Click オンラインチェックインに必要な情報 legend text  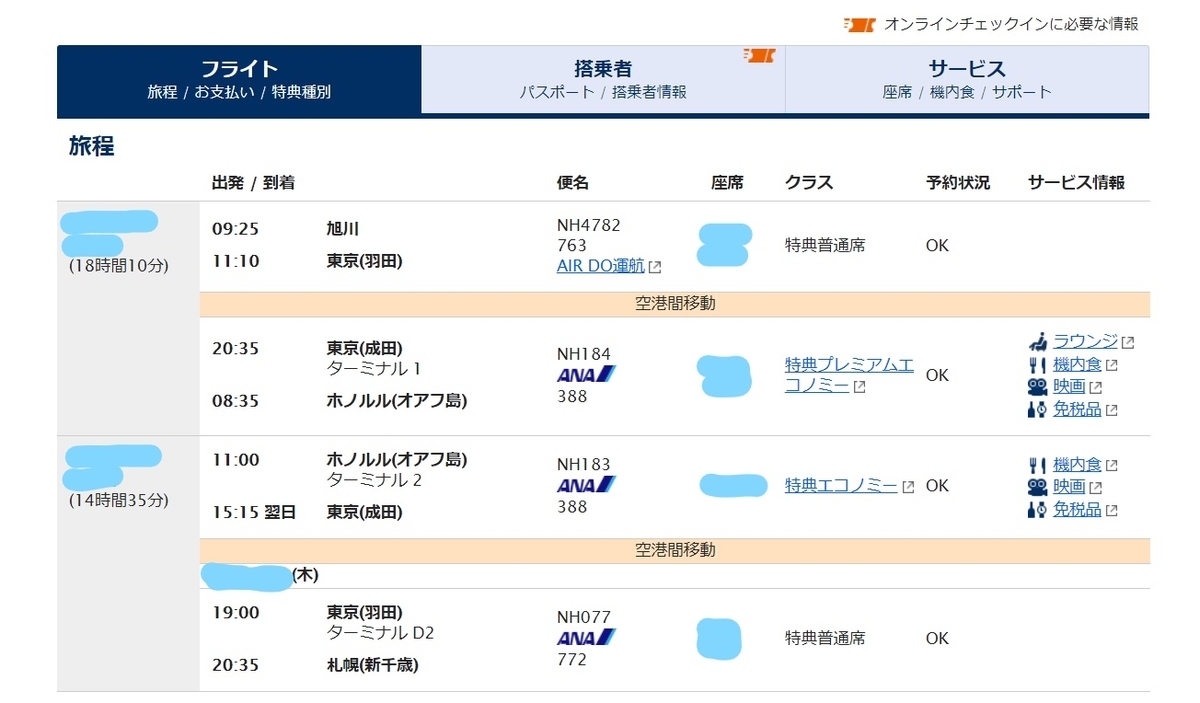[x=1012, y=24]
